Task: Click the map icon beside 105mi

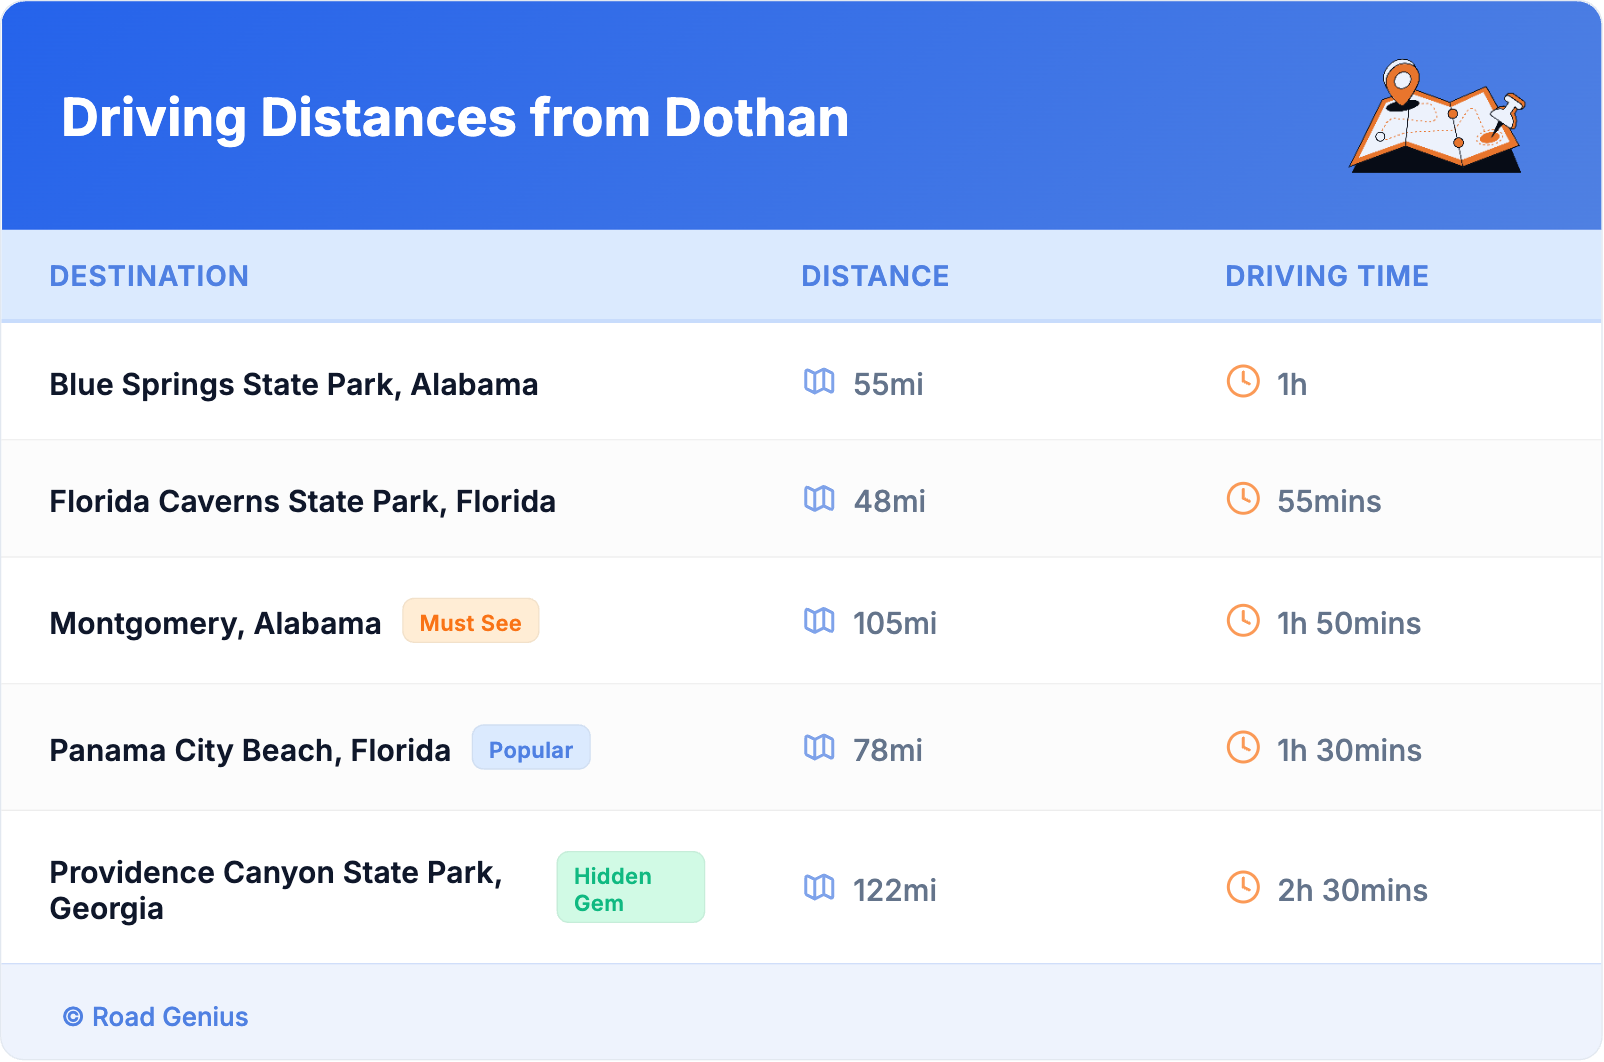Action: pyautogui.click(x=819, y=620)
